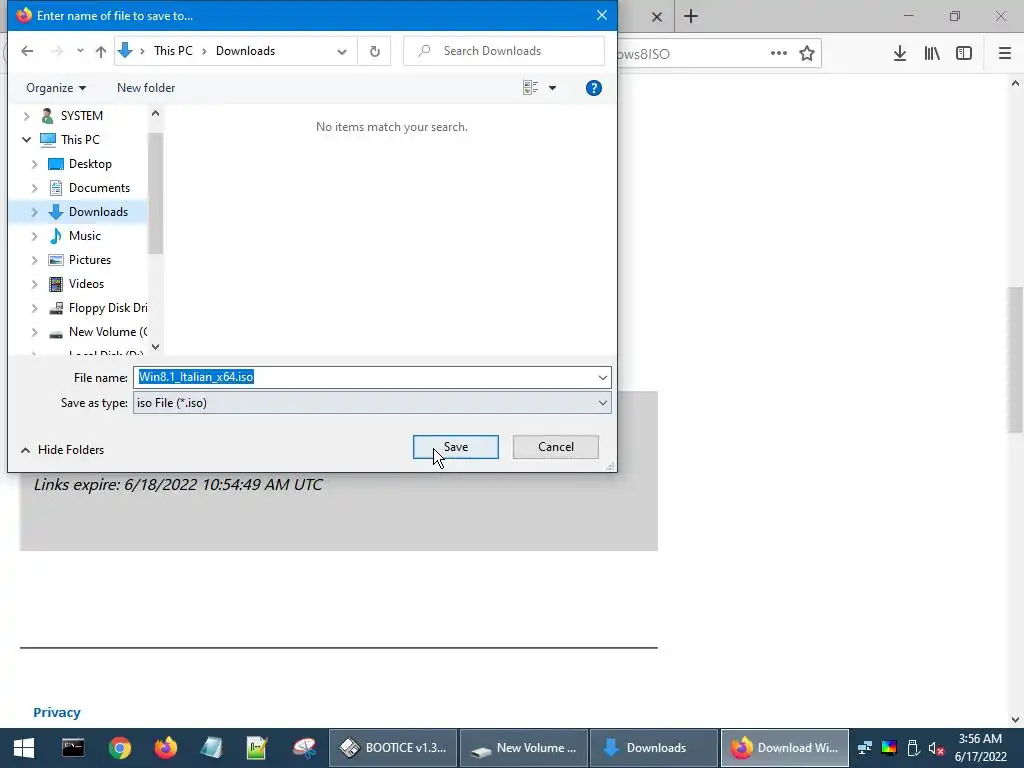This screenshot has height=768, width=1024.
Task: Open the Privacy link on the page
Action: [x=57, y=712]
